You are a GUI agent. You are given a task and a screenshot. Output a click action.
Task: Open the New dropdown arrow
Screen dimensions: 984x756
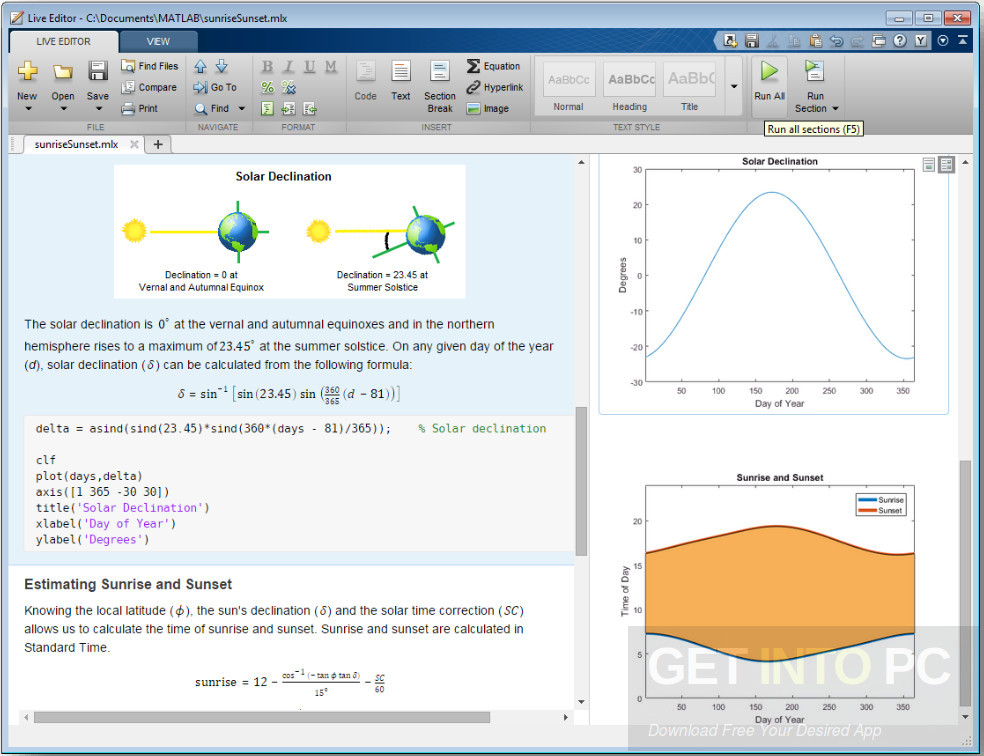(27, 109)
